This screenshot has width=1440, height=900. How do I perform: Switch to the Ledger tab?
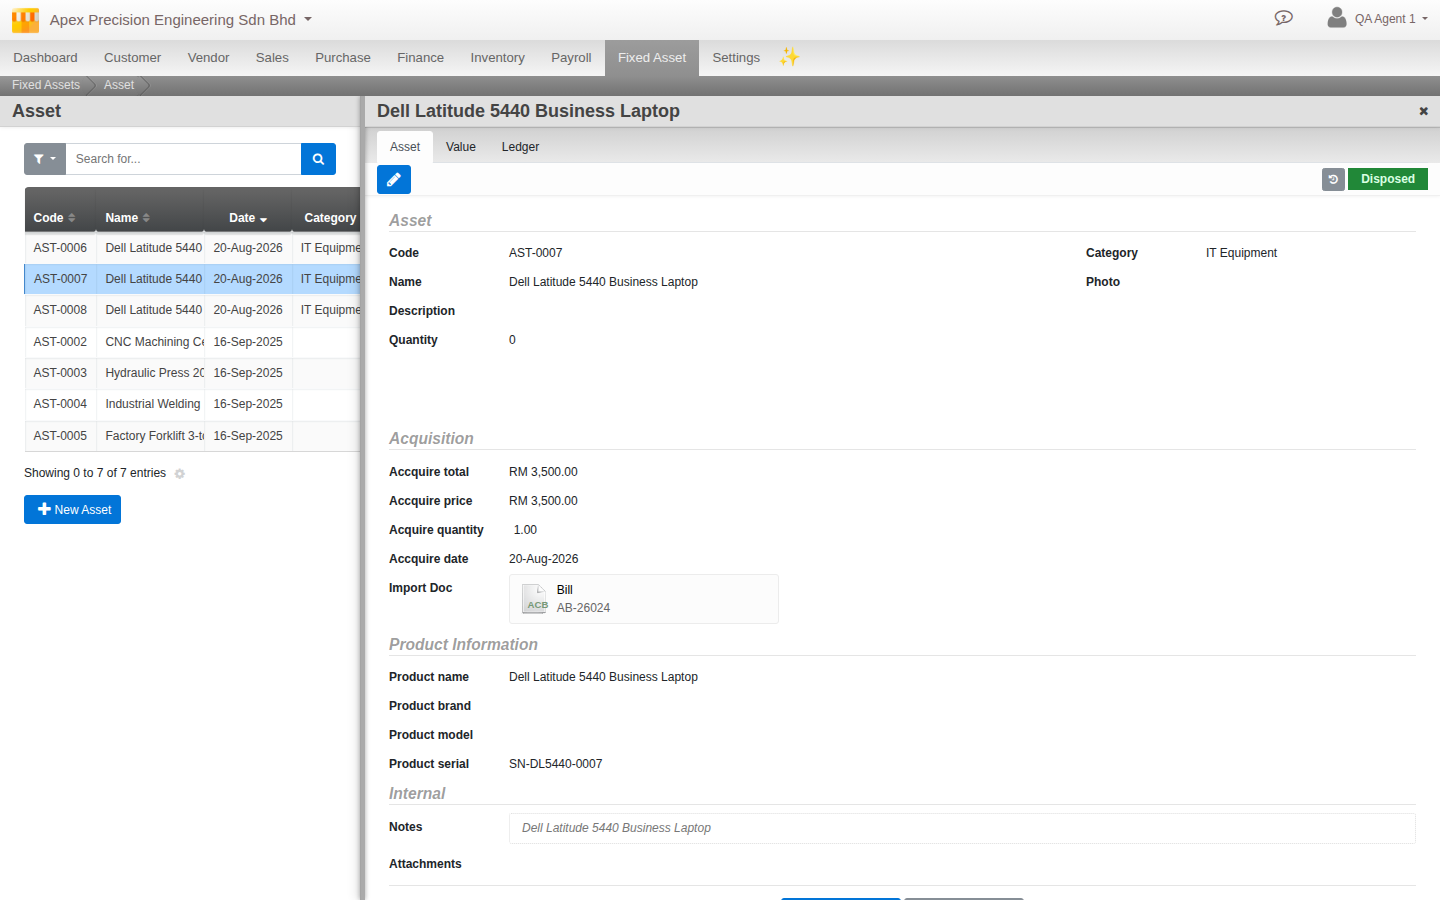tap(520, 147)
